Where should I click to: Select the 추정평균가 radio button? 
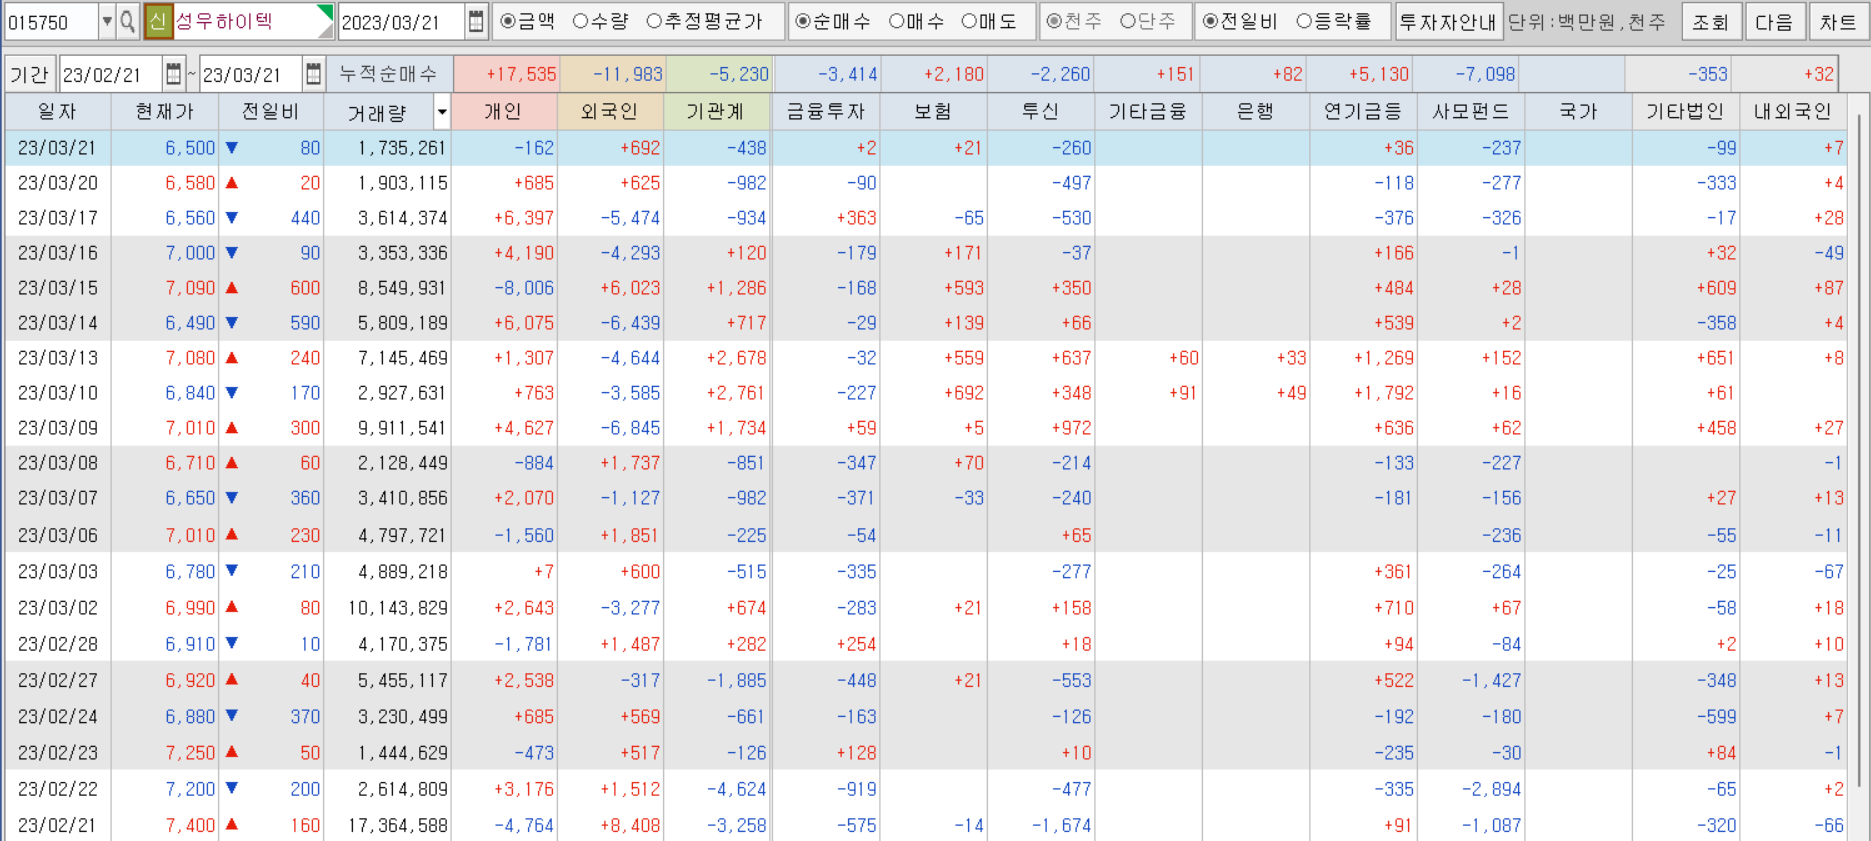[654, 21]
